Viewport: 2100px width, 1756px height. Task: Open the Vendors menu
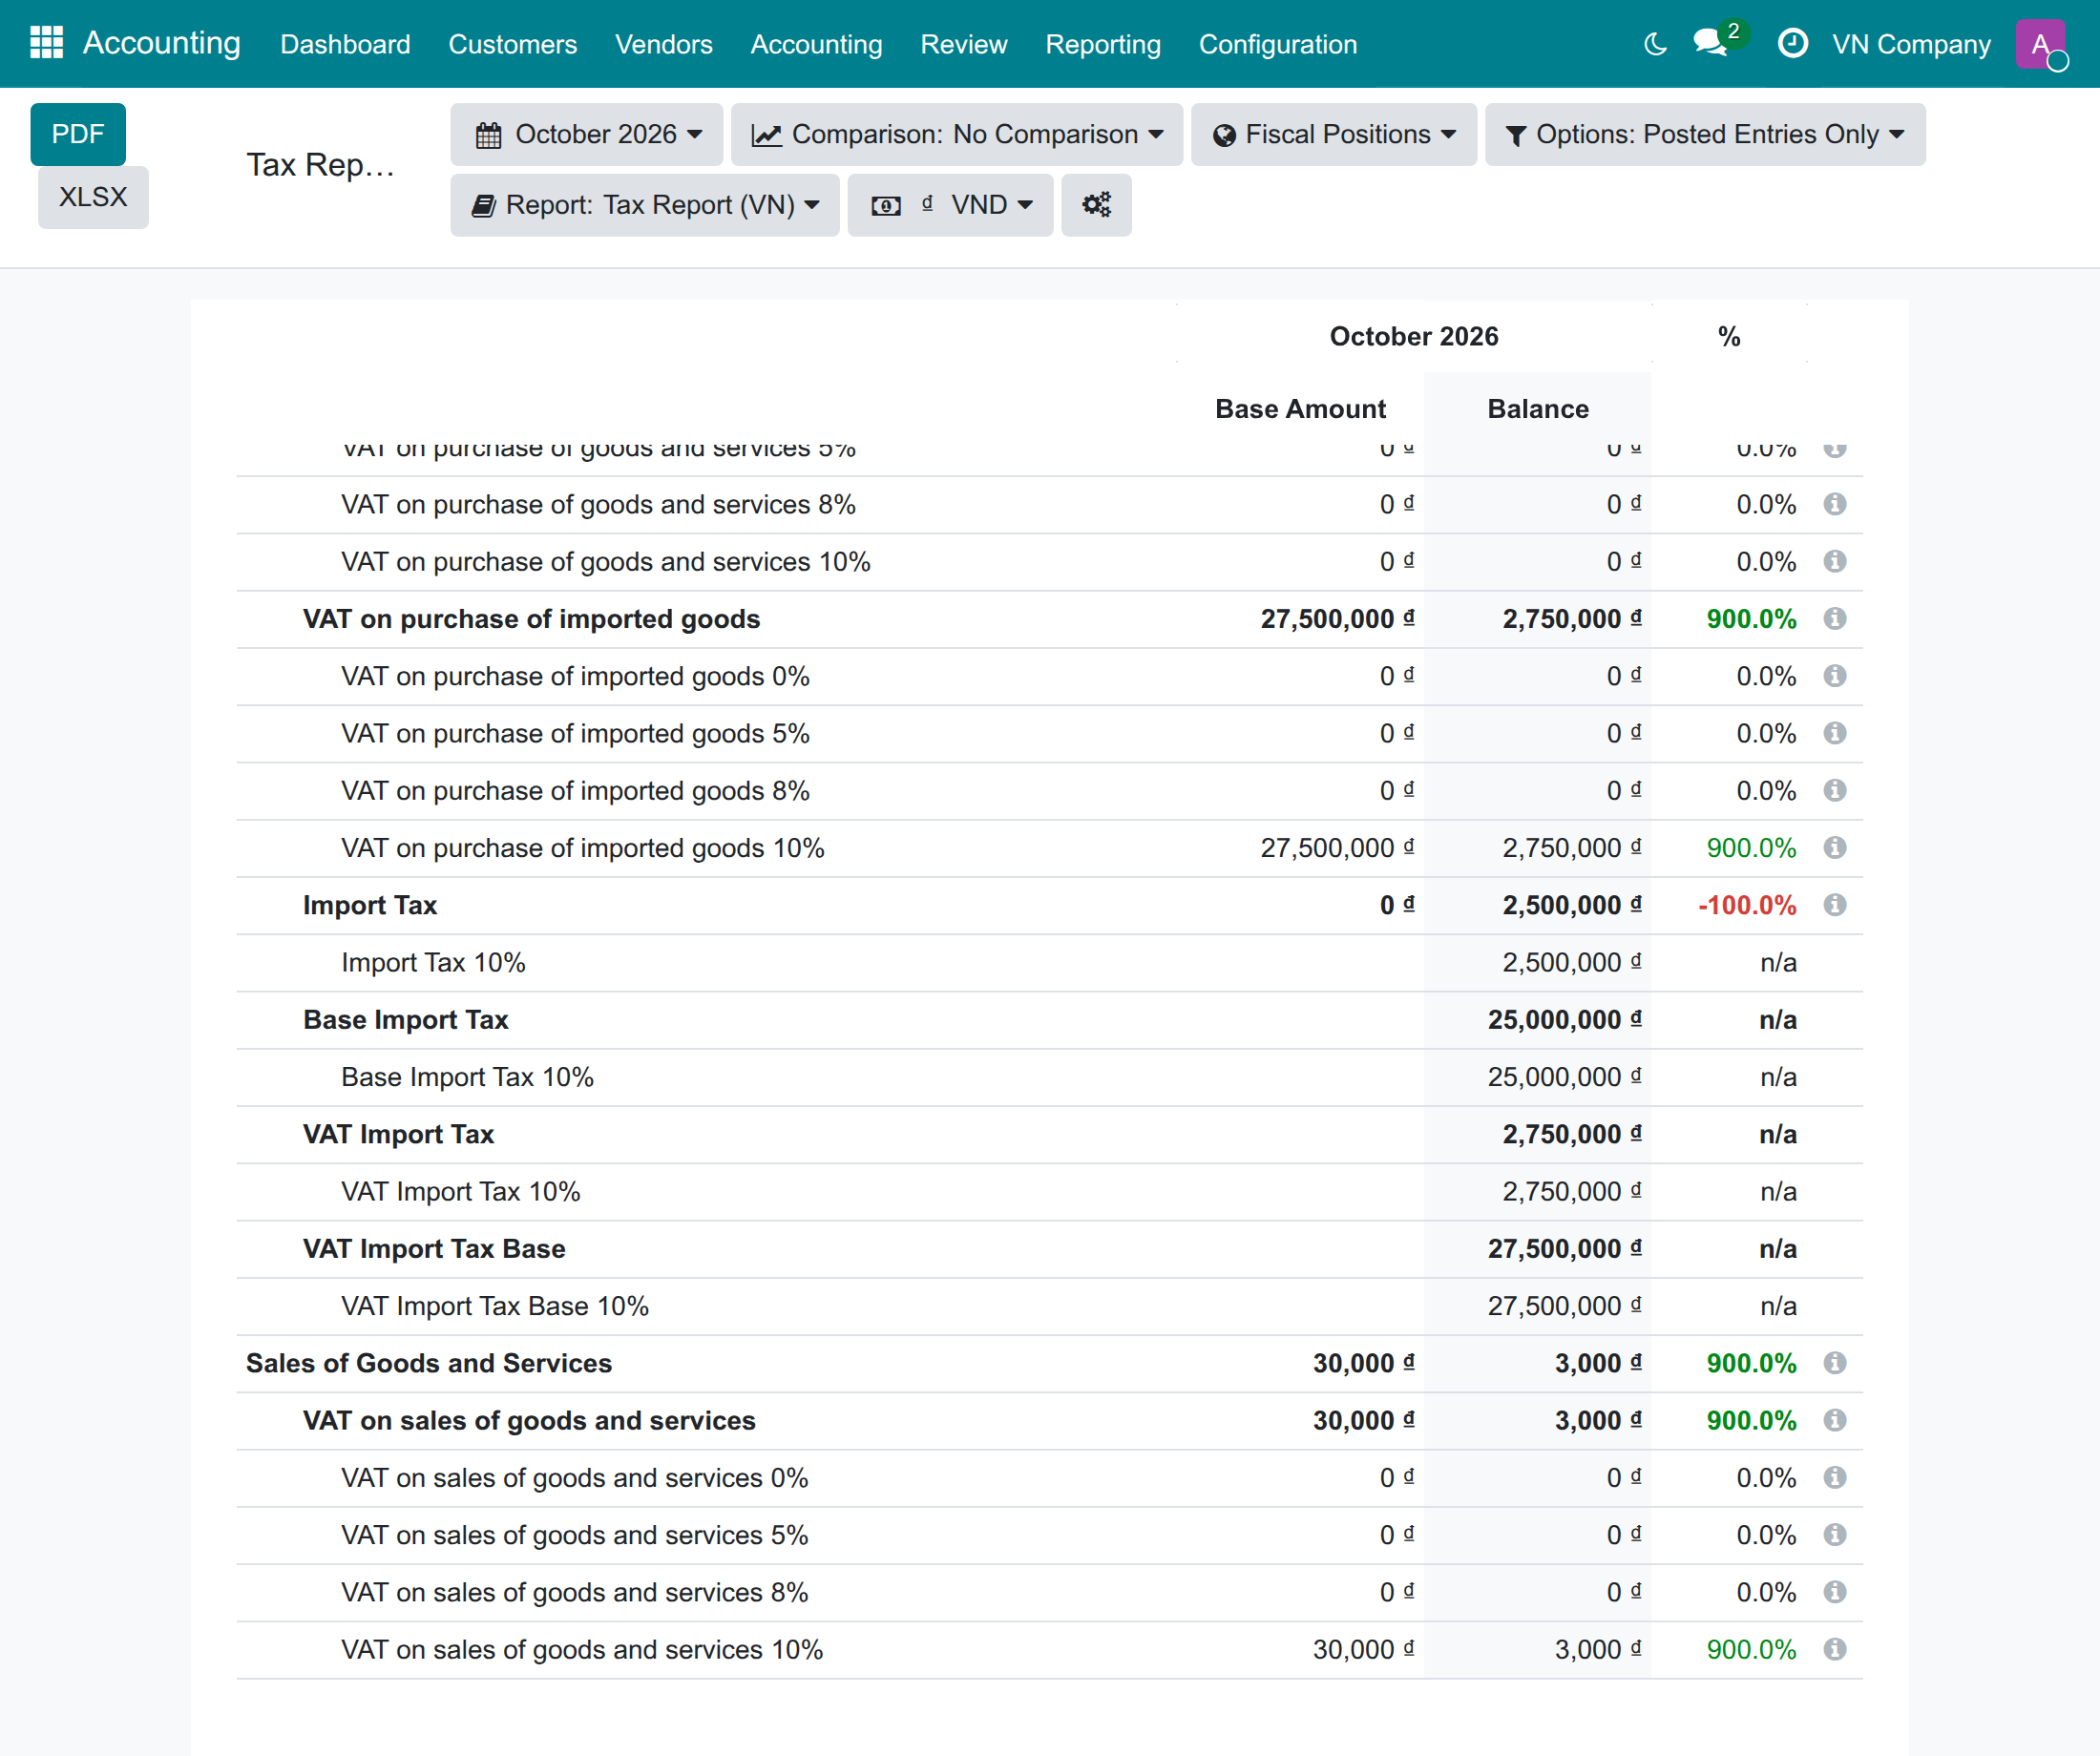pos(663,44)
